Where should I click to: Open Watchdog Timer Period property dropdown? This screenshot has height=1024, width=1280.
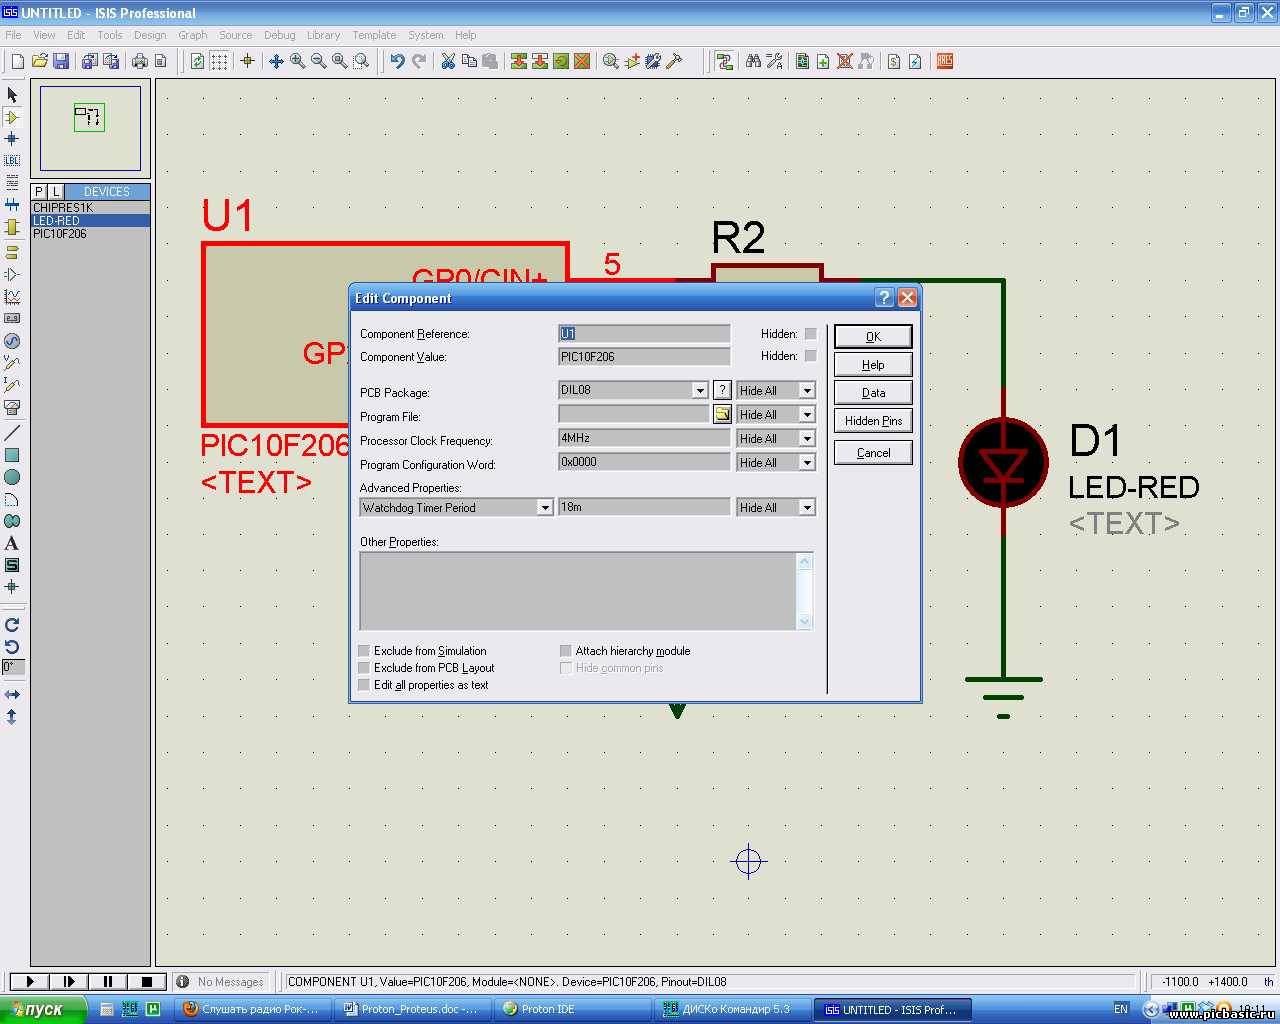(545, 508)
